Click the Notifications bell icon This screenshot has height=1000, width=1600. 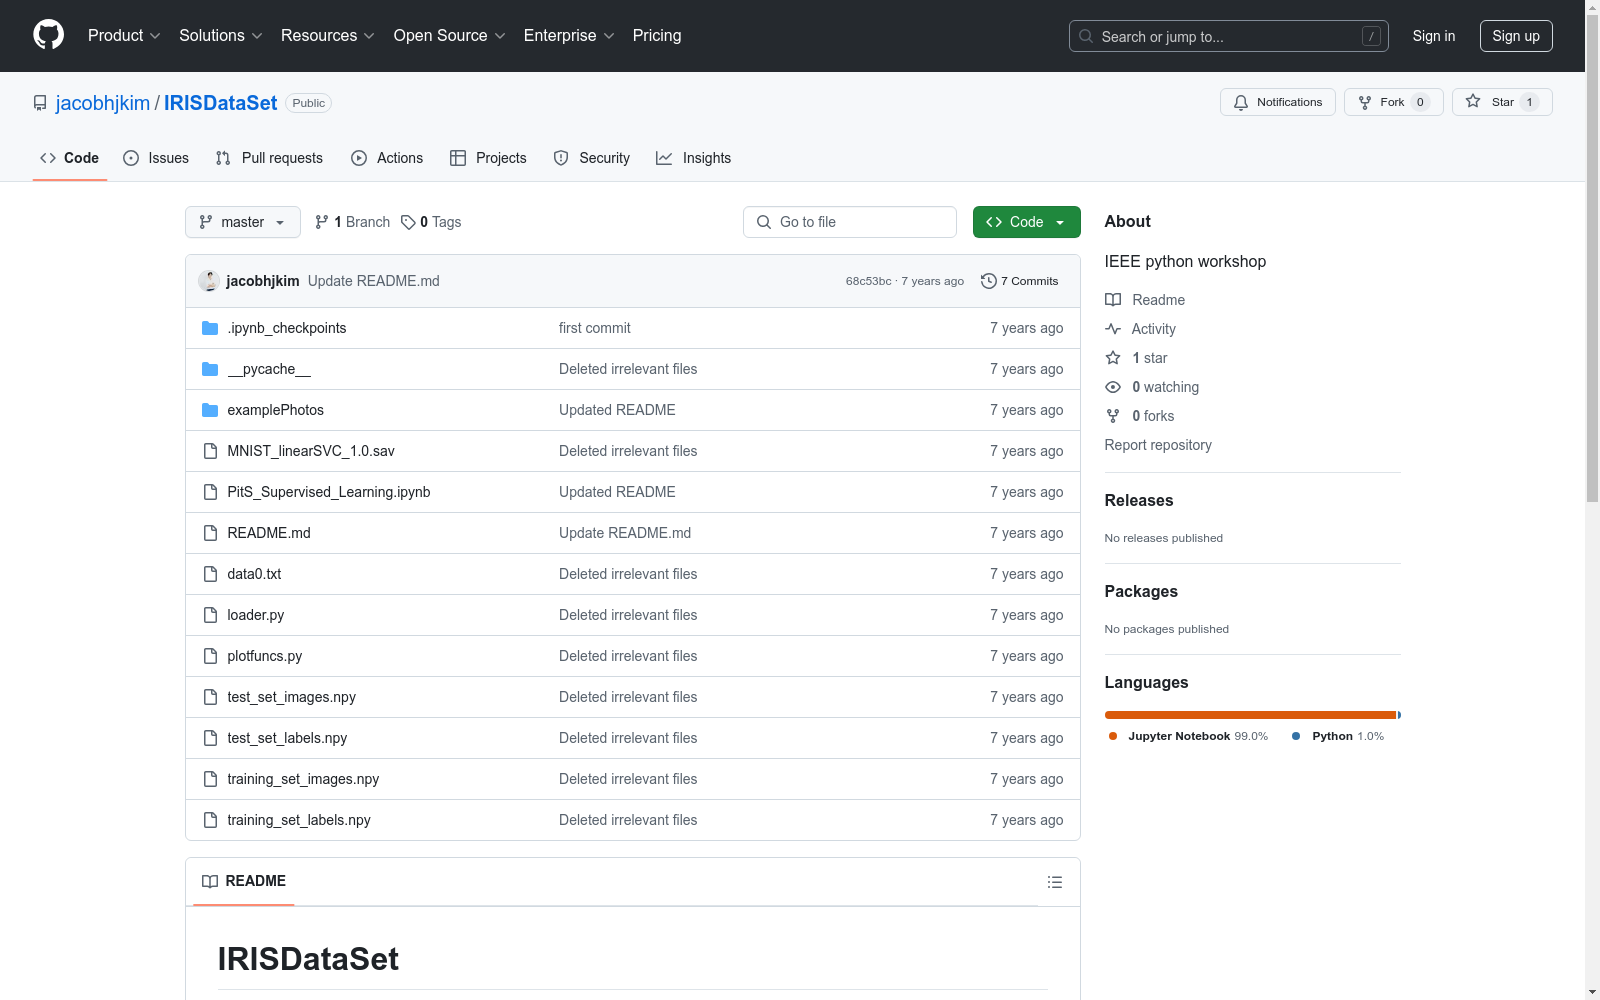click(1241, 102)
